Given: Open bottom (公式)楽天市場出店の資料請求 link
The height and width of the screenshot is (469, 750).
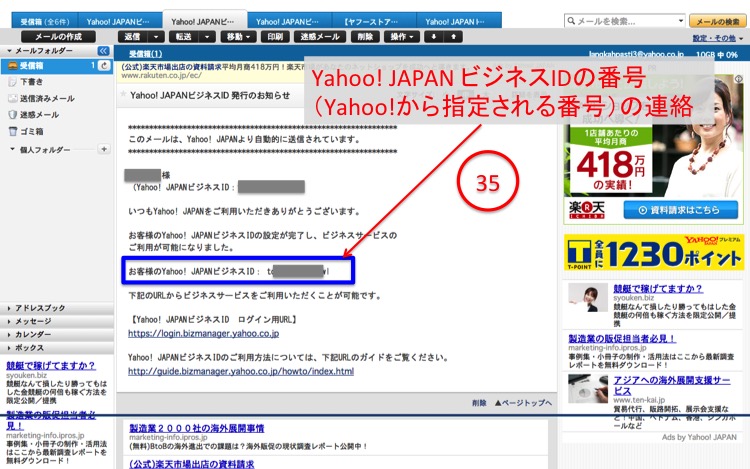Looking at the screenshot, I should [192, 464].
